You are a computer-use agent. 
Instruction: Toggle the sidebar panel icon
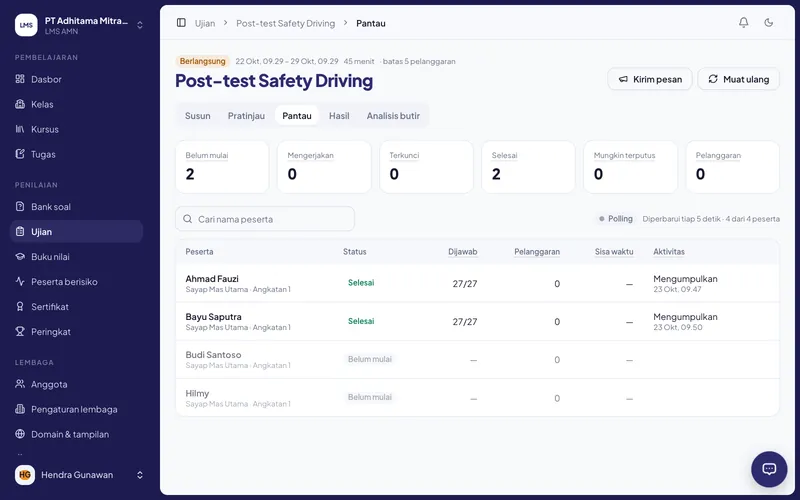(181, 23)
